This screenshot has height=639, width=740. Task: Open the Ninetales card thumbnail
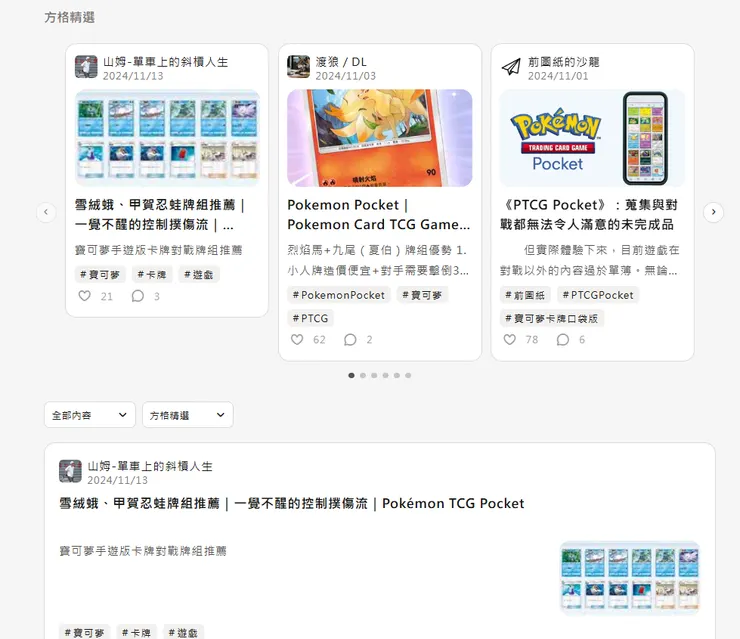pos(379,138)
